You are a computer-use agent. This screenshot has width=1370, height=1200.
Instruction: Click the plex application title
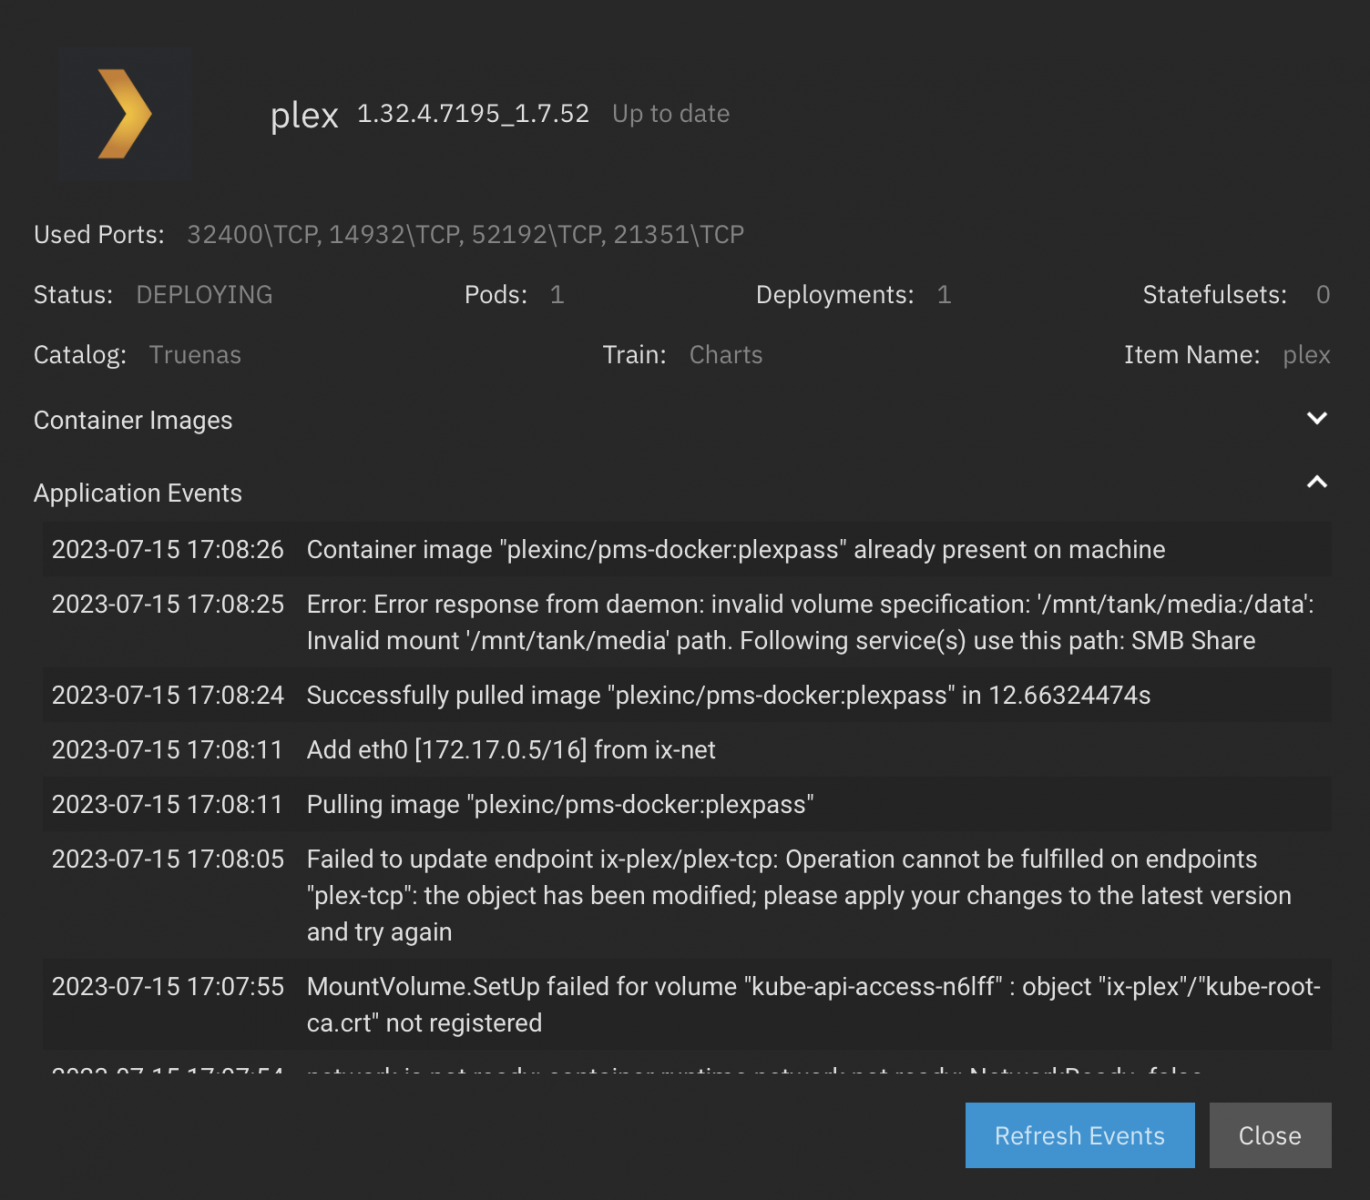(304, 116)
